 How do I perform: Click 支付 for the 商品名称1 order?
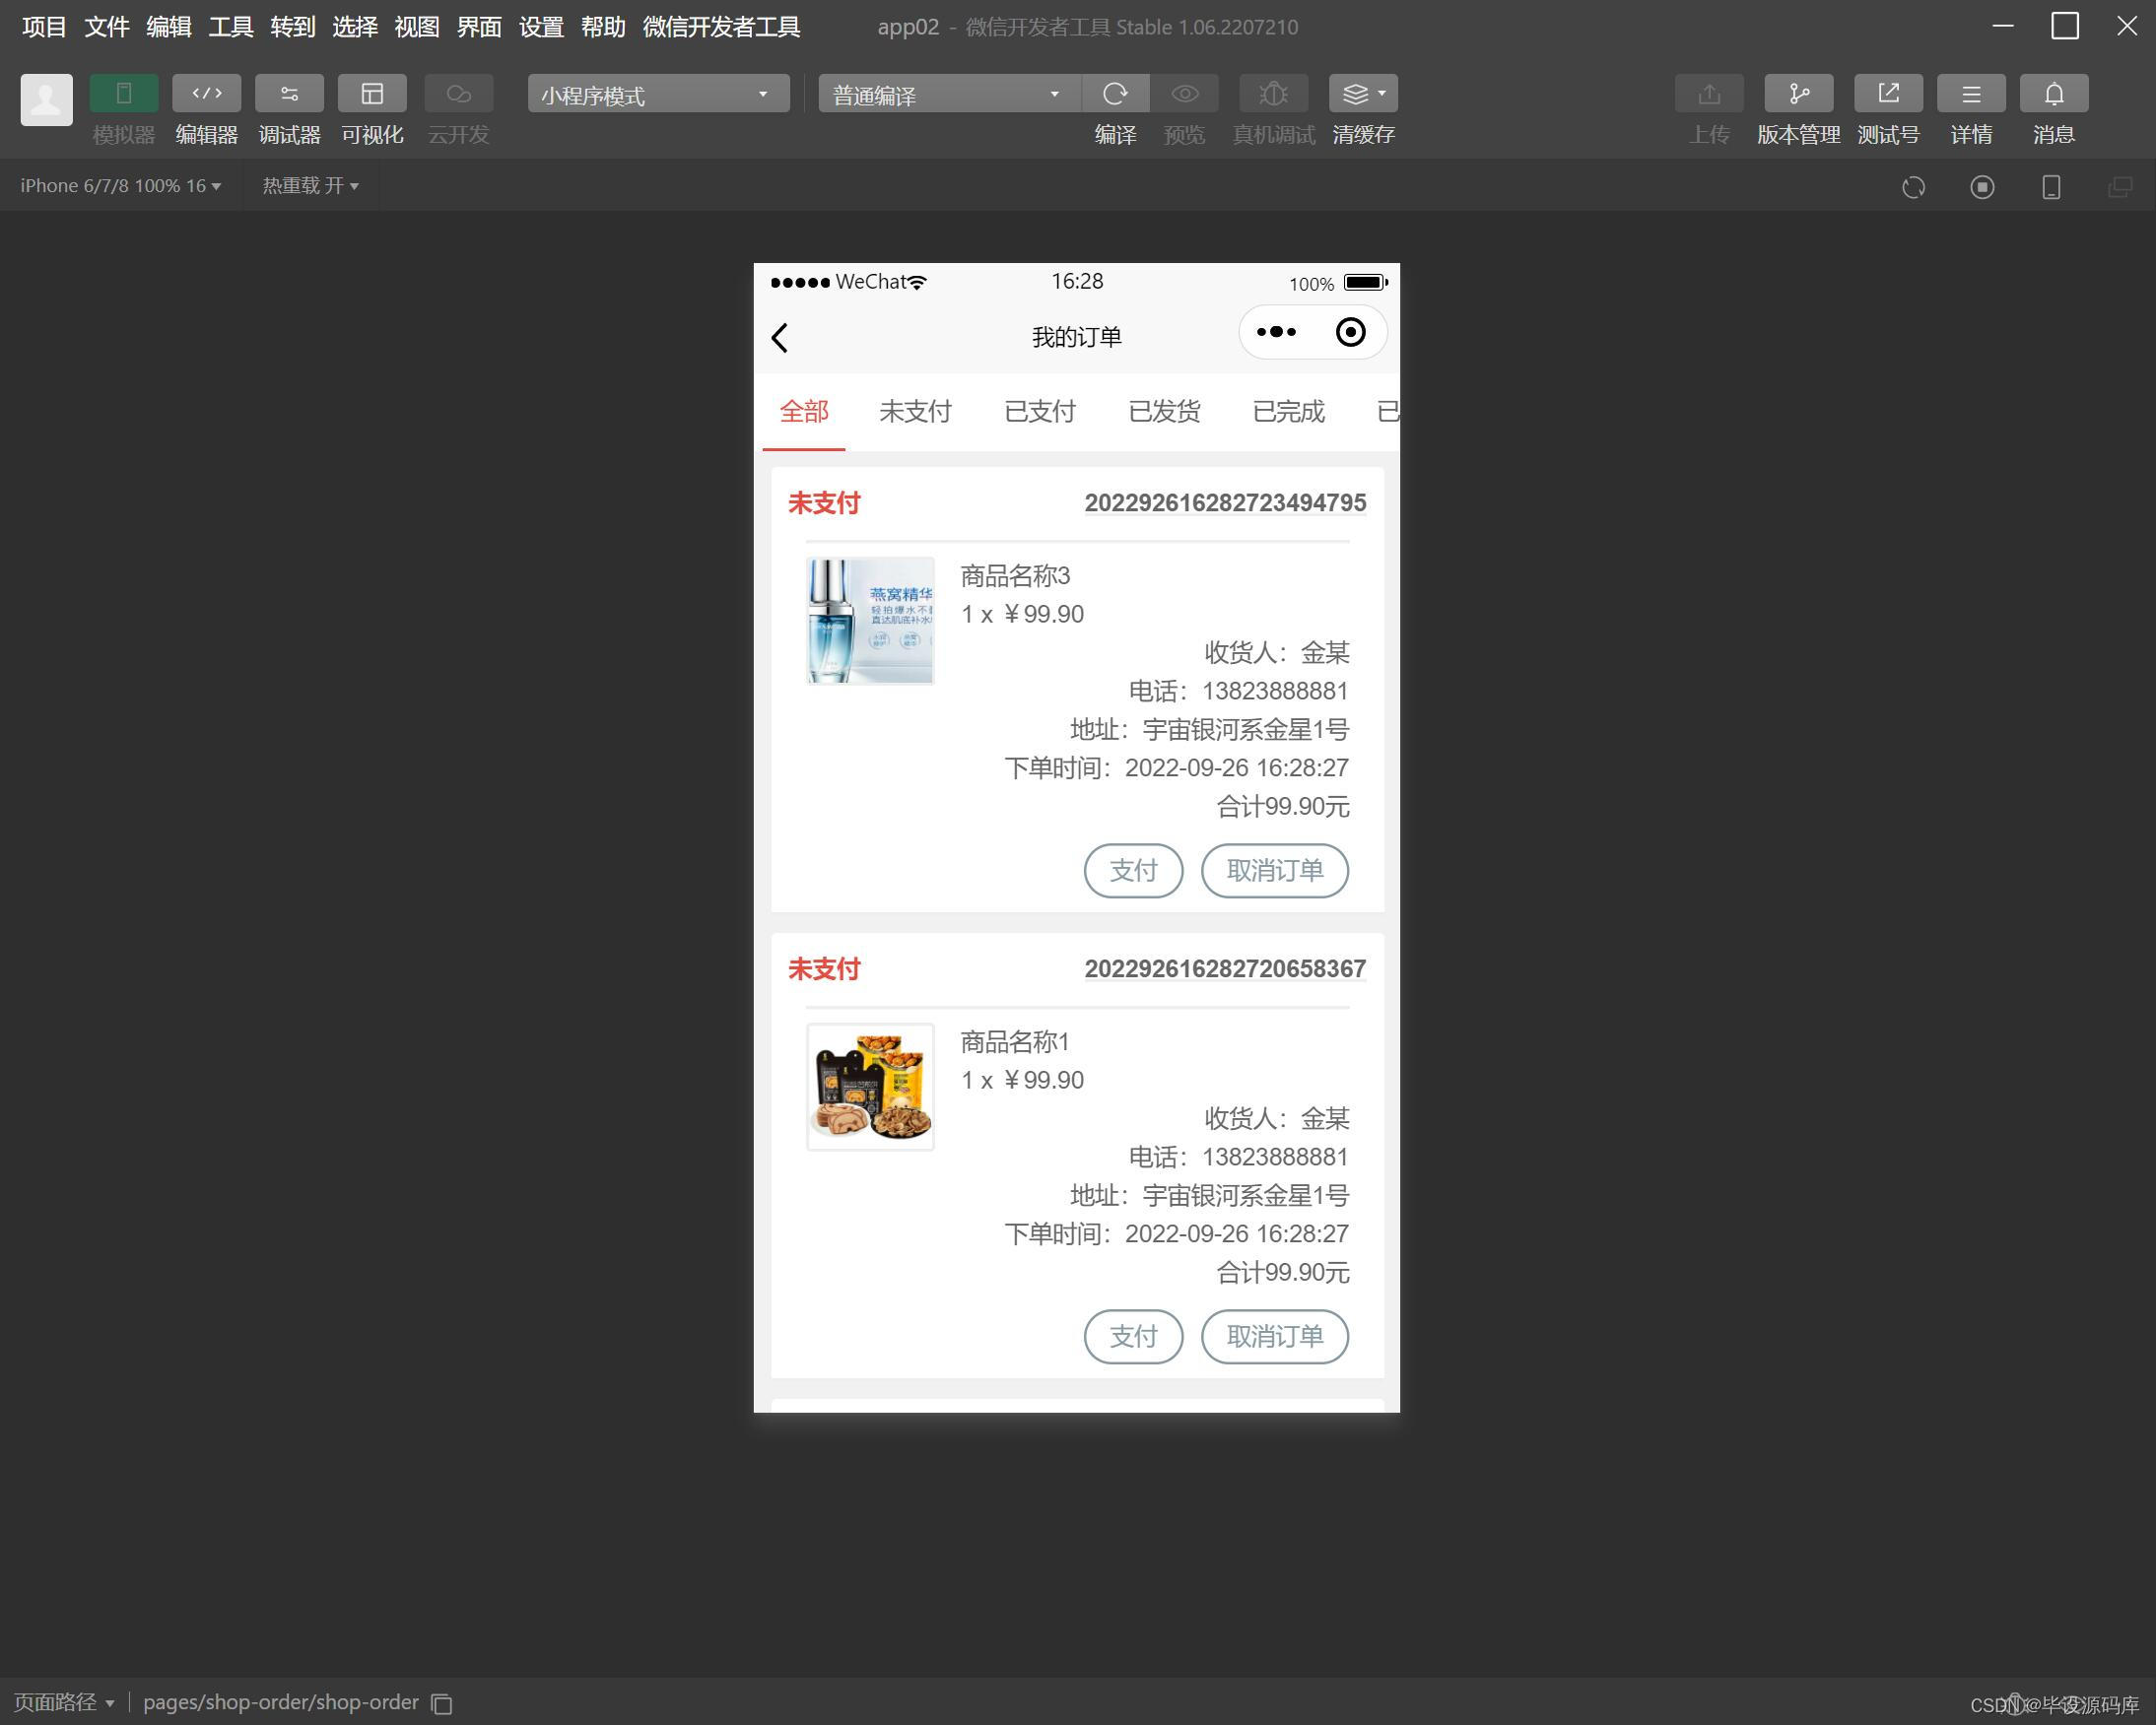(1133, 1336)
